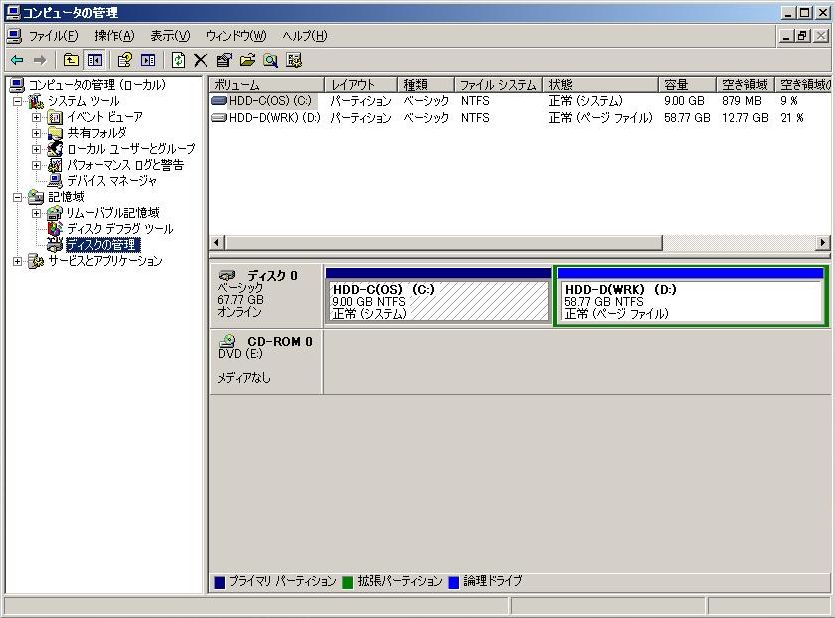
Task: Click the HDD-C(OS) volume drive icon
Action: pos(219,101)
